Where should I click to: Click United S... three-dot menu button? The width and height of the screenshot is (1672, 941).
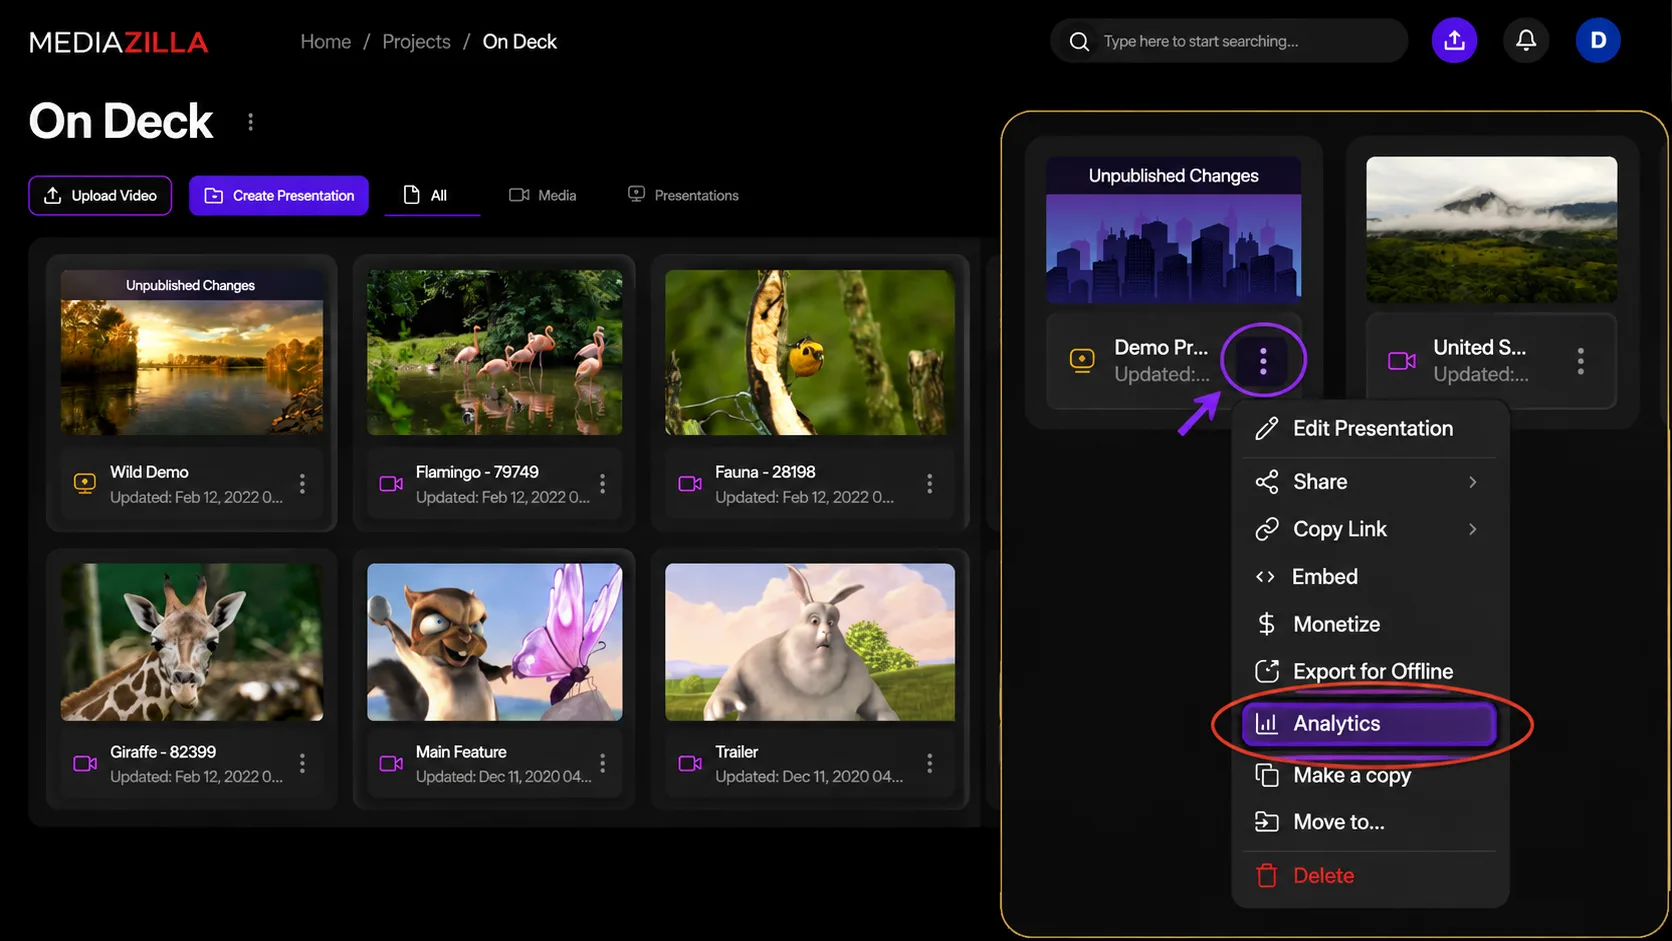pyautogui.click(x=1580, y=361)
